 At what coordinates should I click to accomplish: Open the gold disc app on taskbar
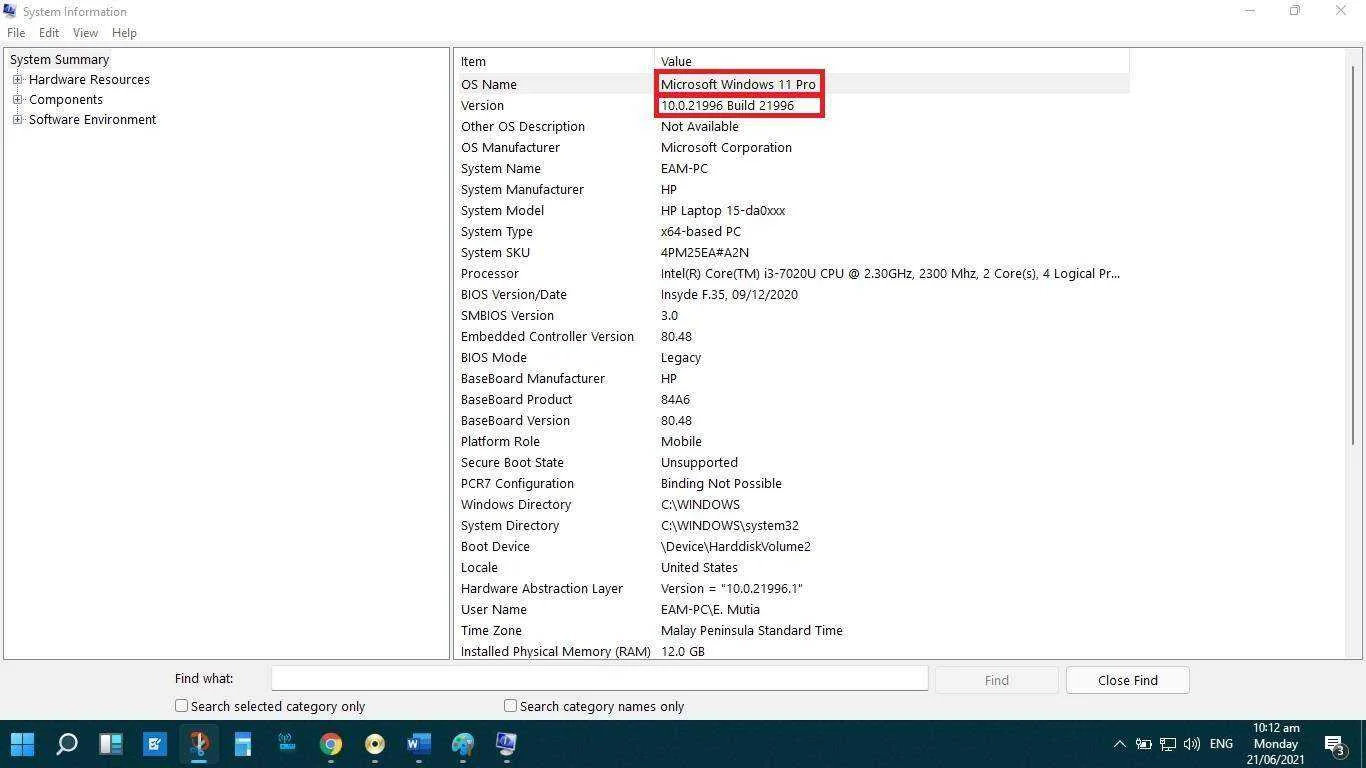(375, 744)
